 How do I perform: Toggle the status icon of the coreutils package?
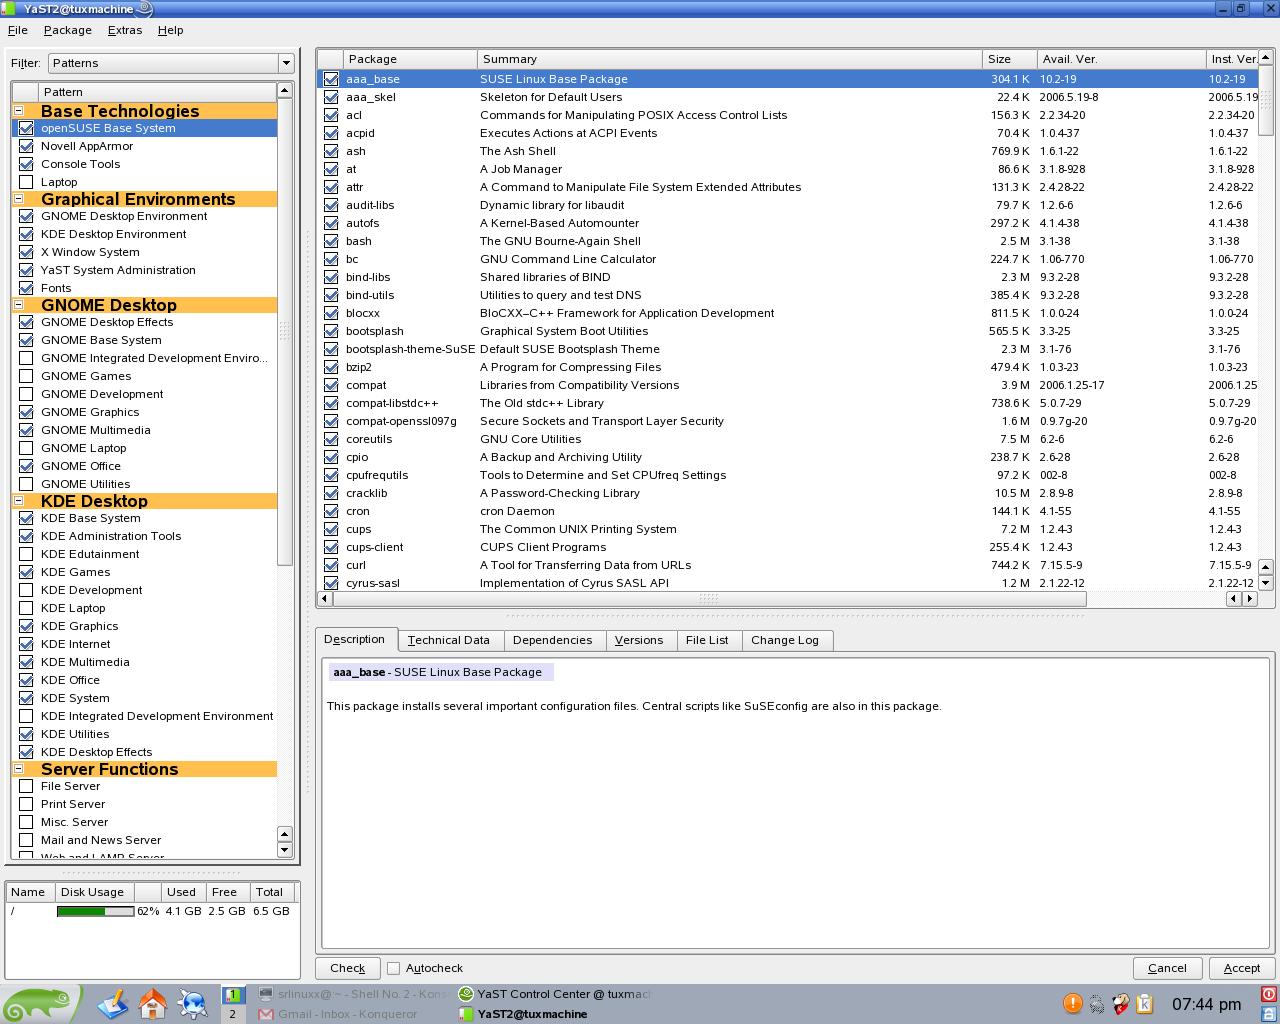pos(331,439)
